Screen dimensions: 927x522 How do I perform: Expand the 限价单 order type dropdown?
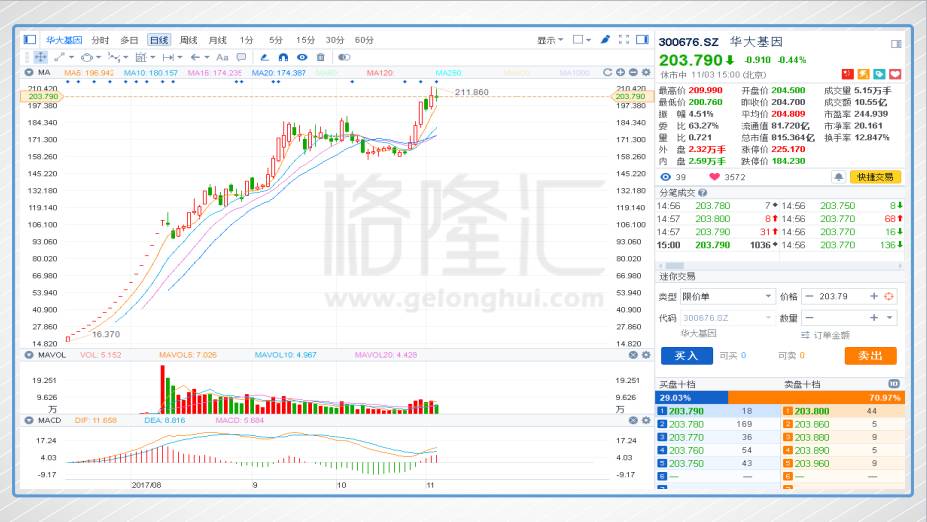pyautogui.click(x=767, y=297)
